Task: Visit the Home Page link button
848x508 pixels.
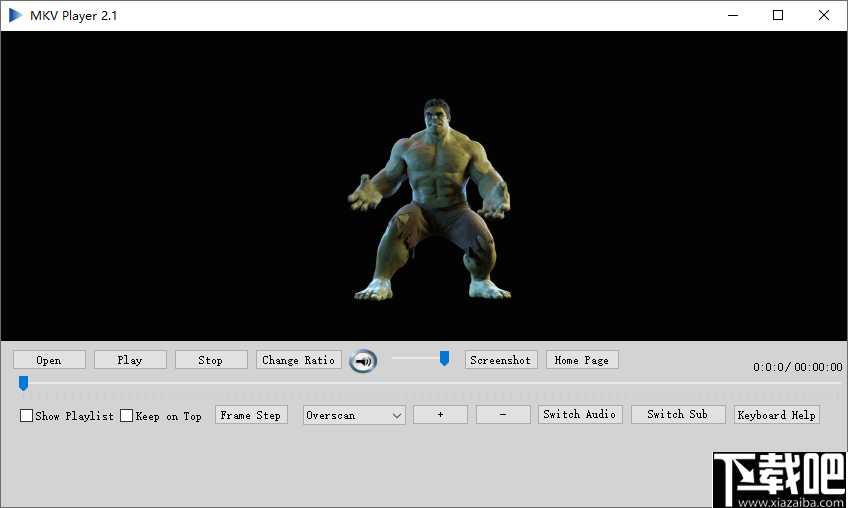Action: [582, 360]
